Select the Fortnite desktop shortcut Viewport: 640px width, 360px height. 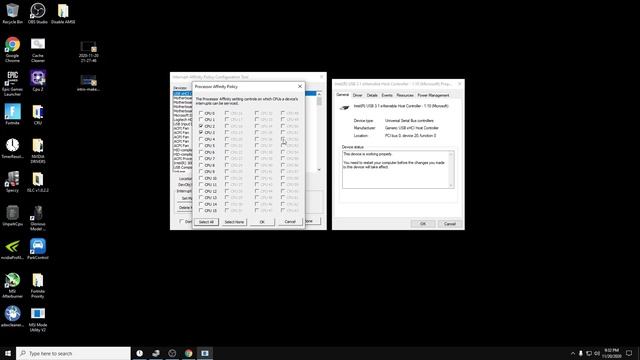(x=12, y=114)
